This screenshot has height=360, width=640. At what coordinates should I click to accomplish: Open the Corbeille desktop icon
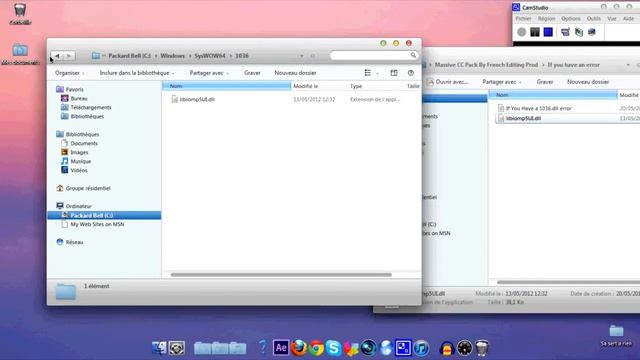20,13
